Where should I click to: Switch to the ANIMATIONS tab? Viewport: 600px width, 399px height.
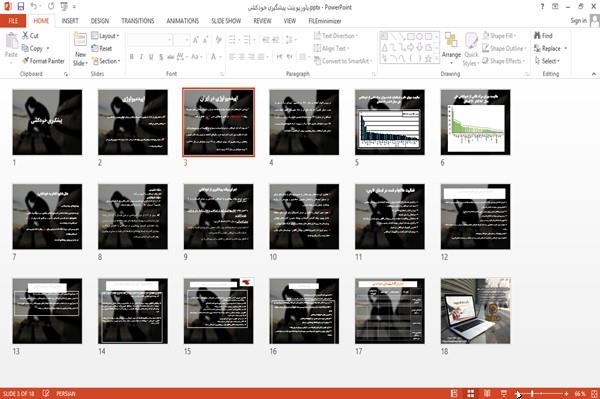pyautogui.click(x=183, y=21)
